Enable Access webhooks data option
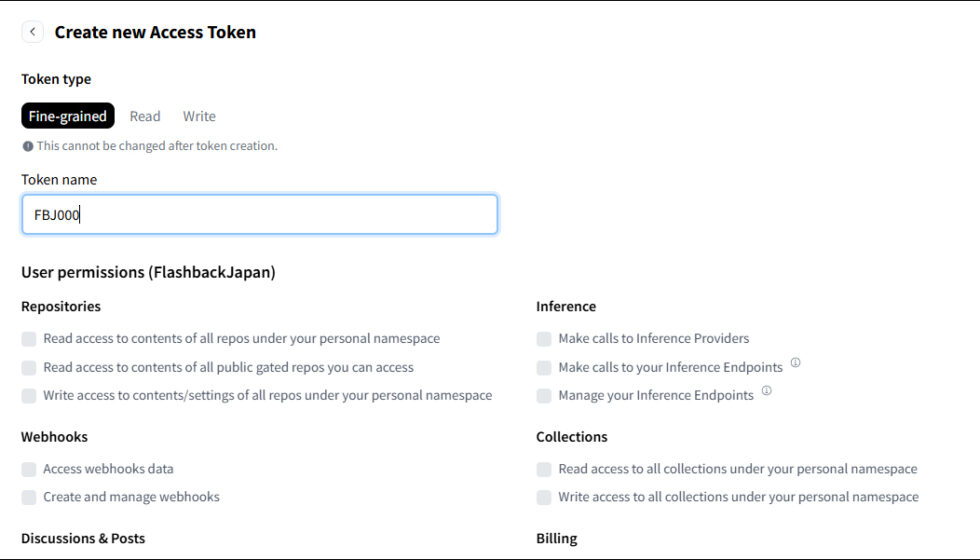 pos(29,469)
